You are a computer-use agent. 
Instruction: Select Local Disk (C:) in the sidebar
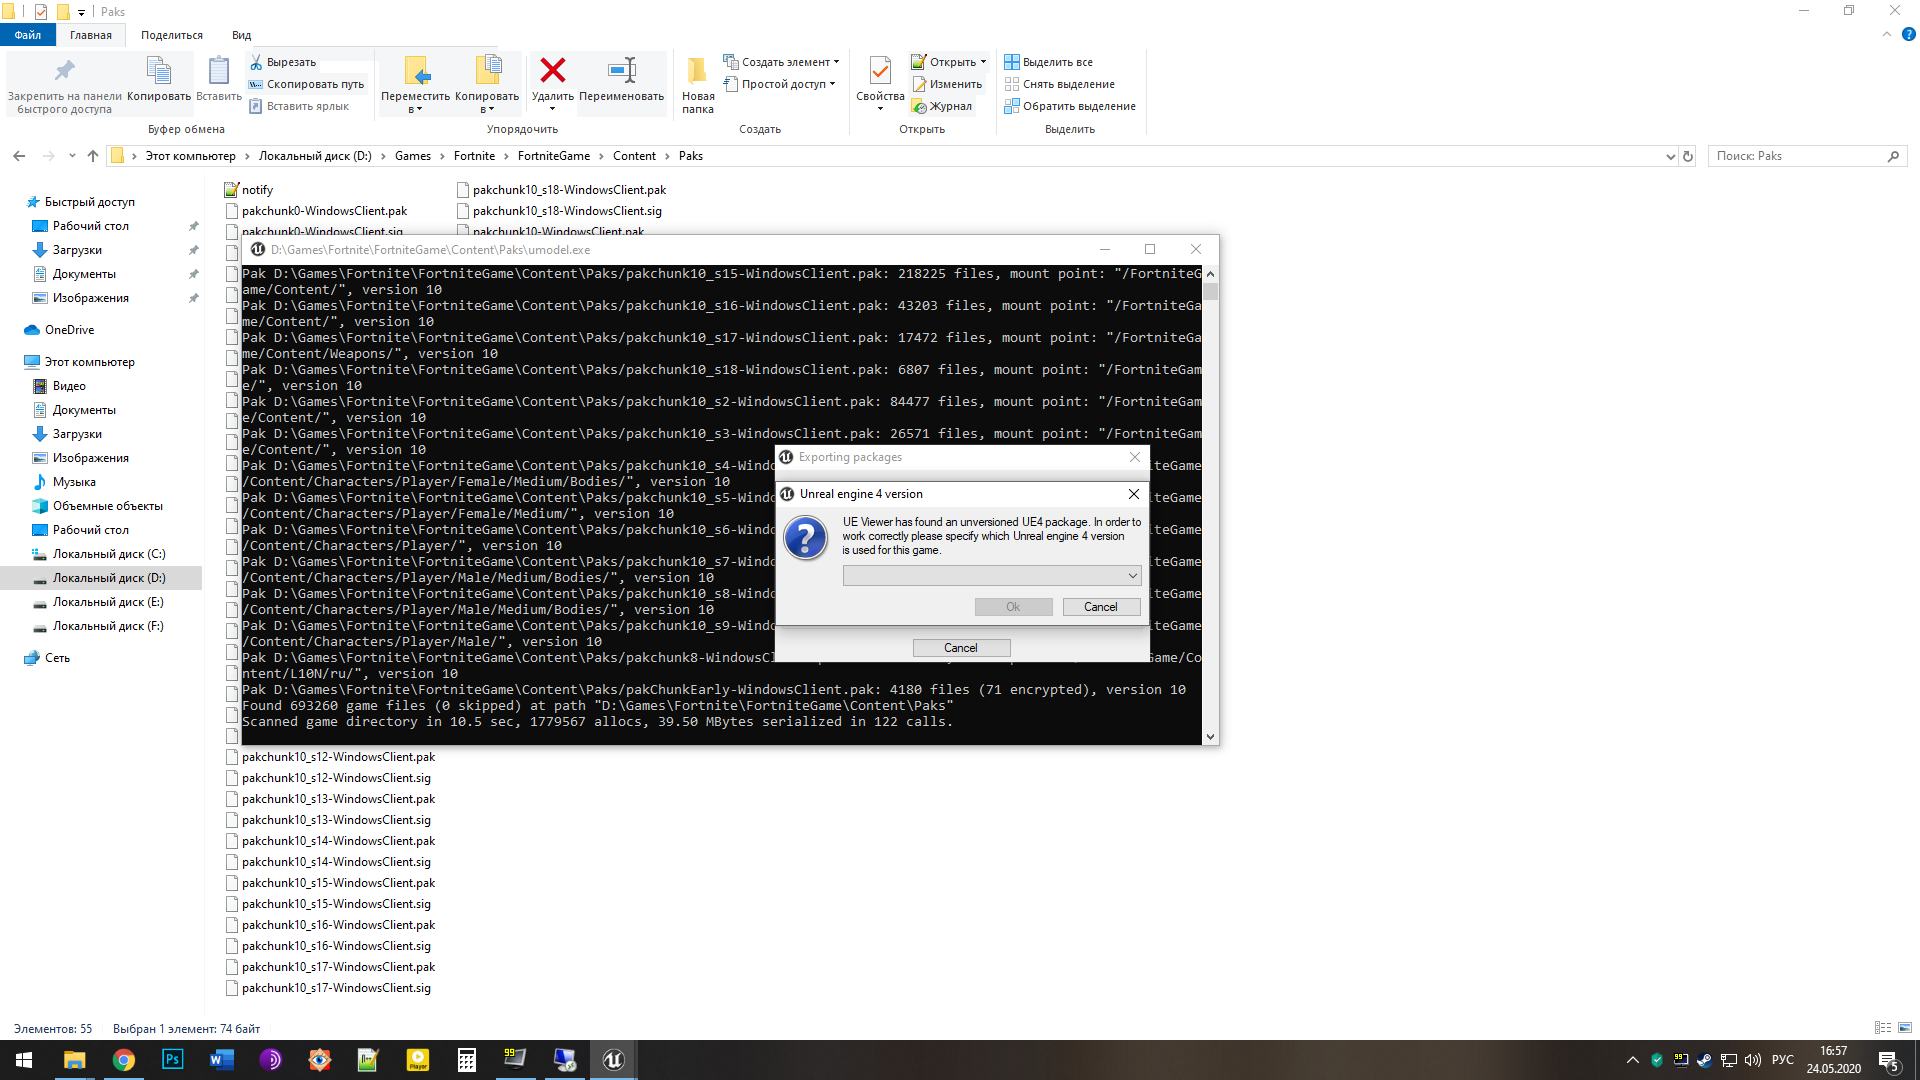pyautogui.click(x=109, y=554)
